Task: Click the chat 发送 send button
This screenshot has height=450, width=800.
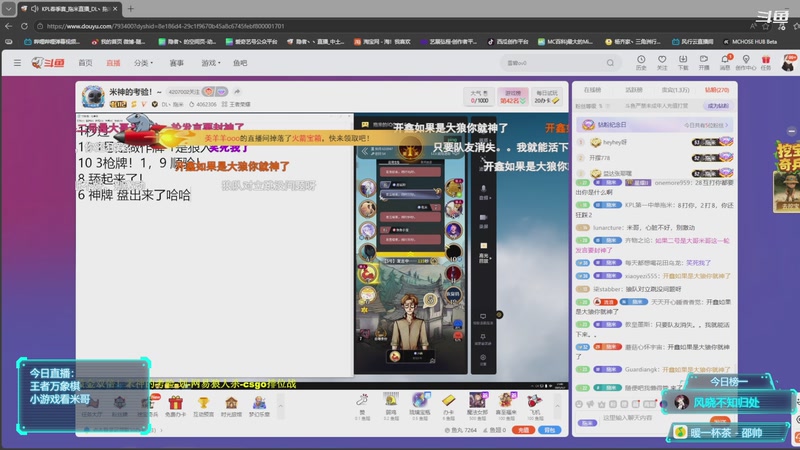Action: click(x=720, y=421)
